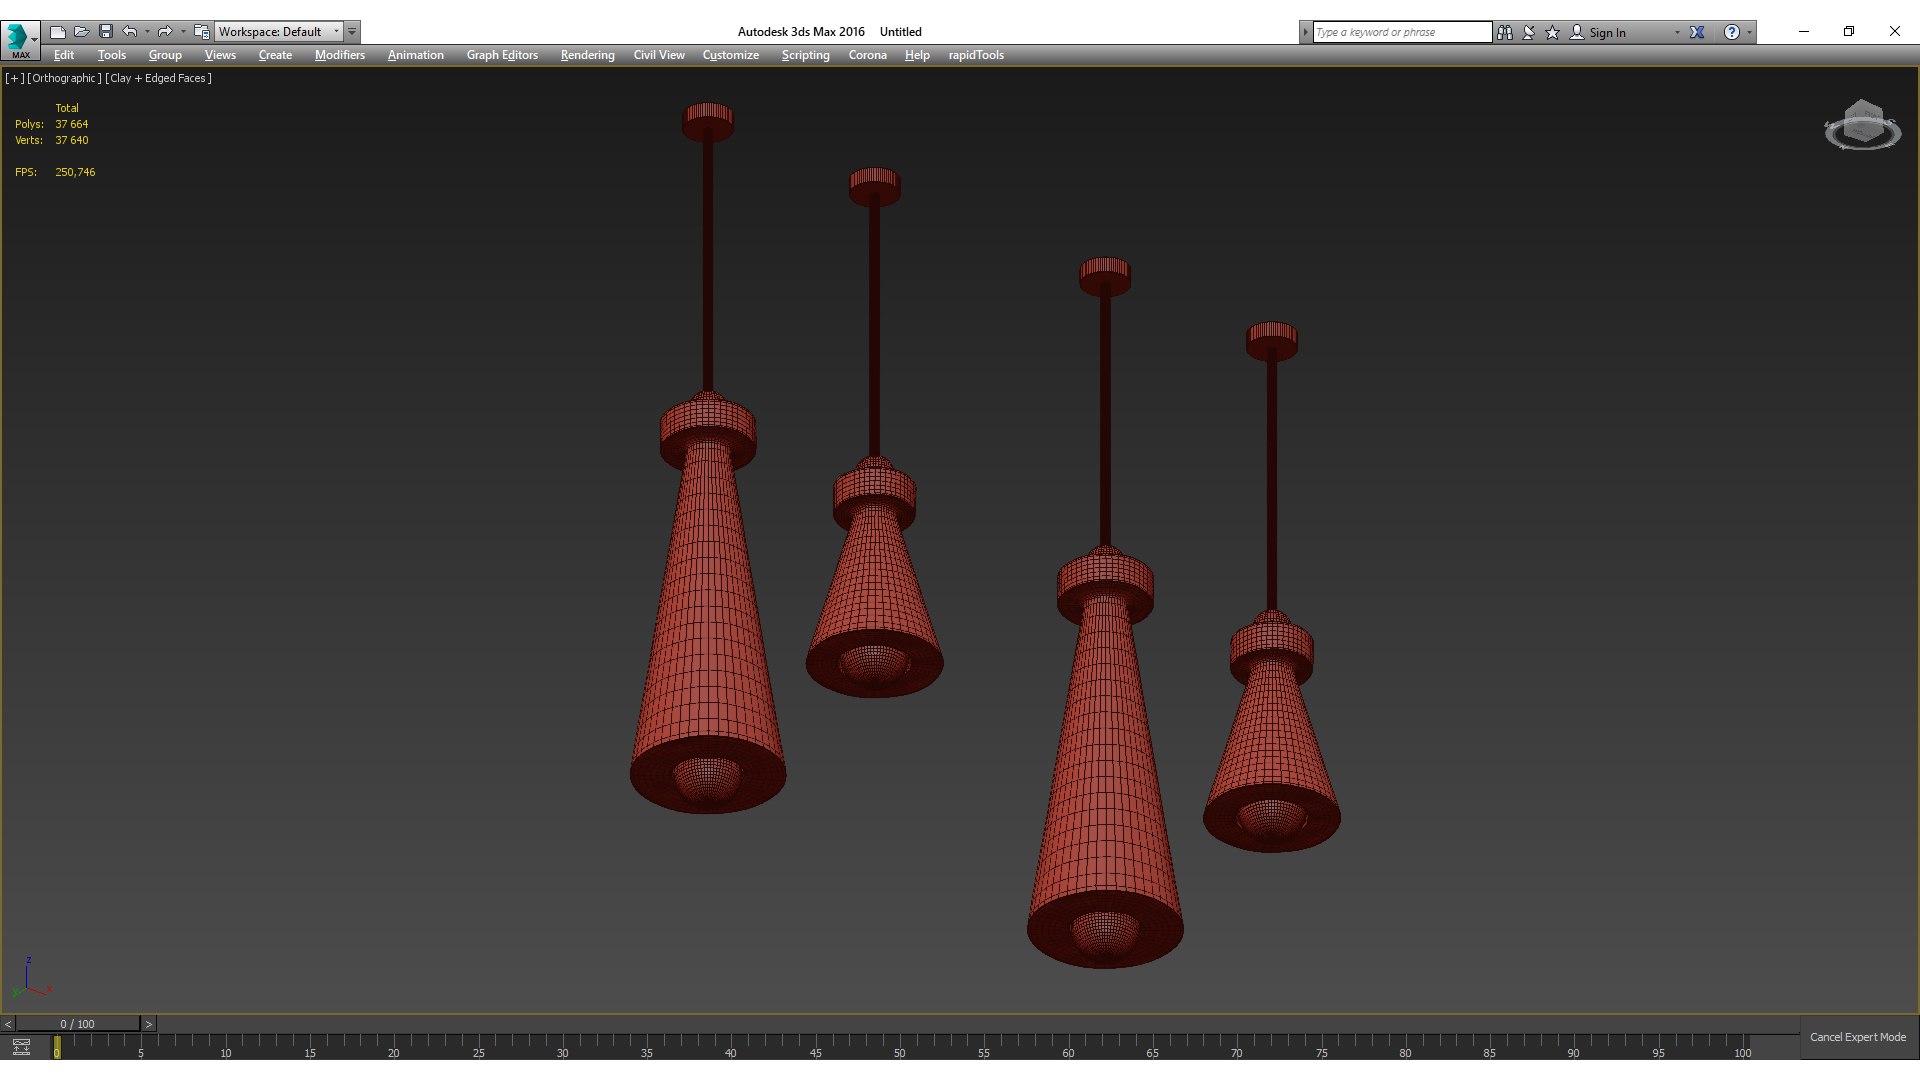Open the 3ds Max application menu
This screenshot has height=1080, width=1920.
(20, 40)
